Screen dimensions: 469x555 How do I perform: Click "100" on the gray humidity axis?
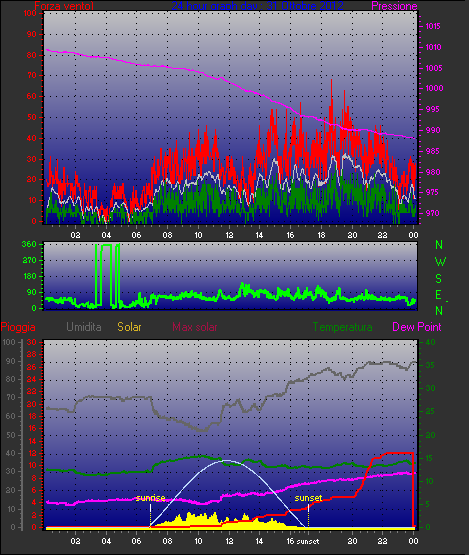[9, 342]
